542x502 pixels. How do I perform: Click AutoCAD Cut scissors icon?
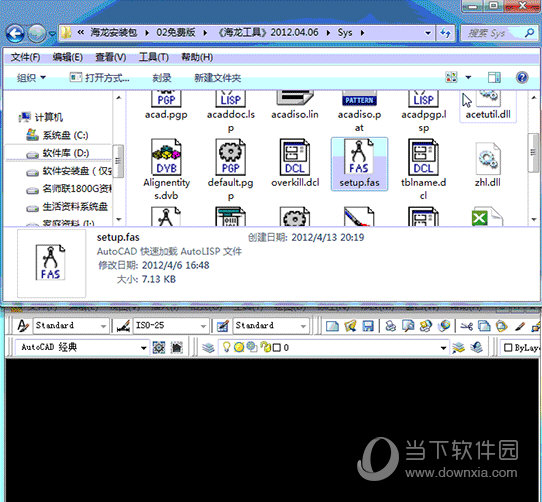point(467,326)
